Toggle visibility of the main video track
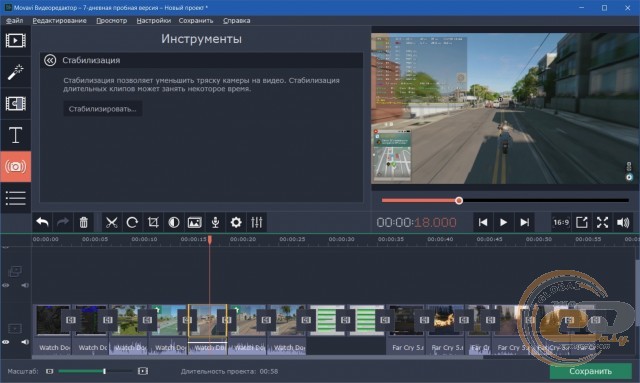 click(6, 342)
